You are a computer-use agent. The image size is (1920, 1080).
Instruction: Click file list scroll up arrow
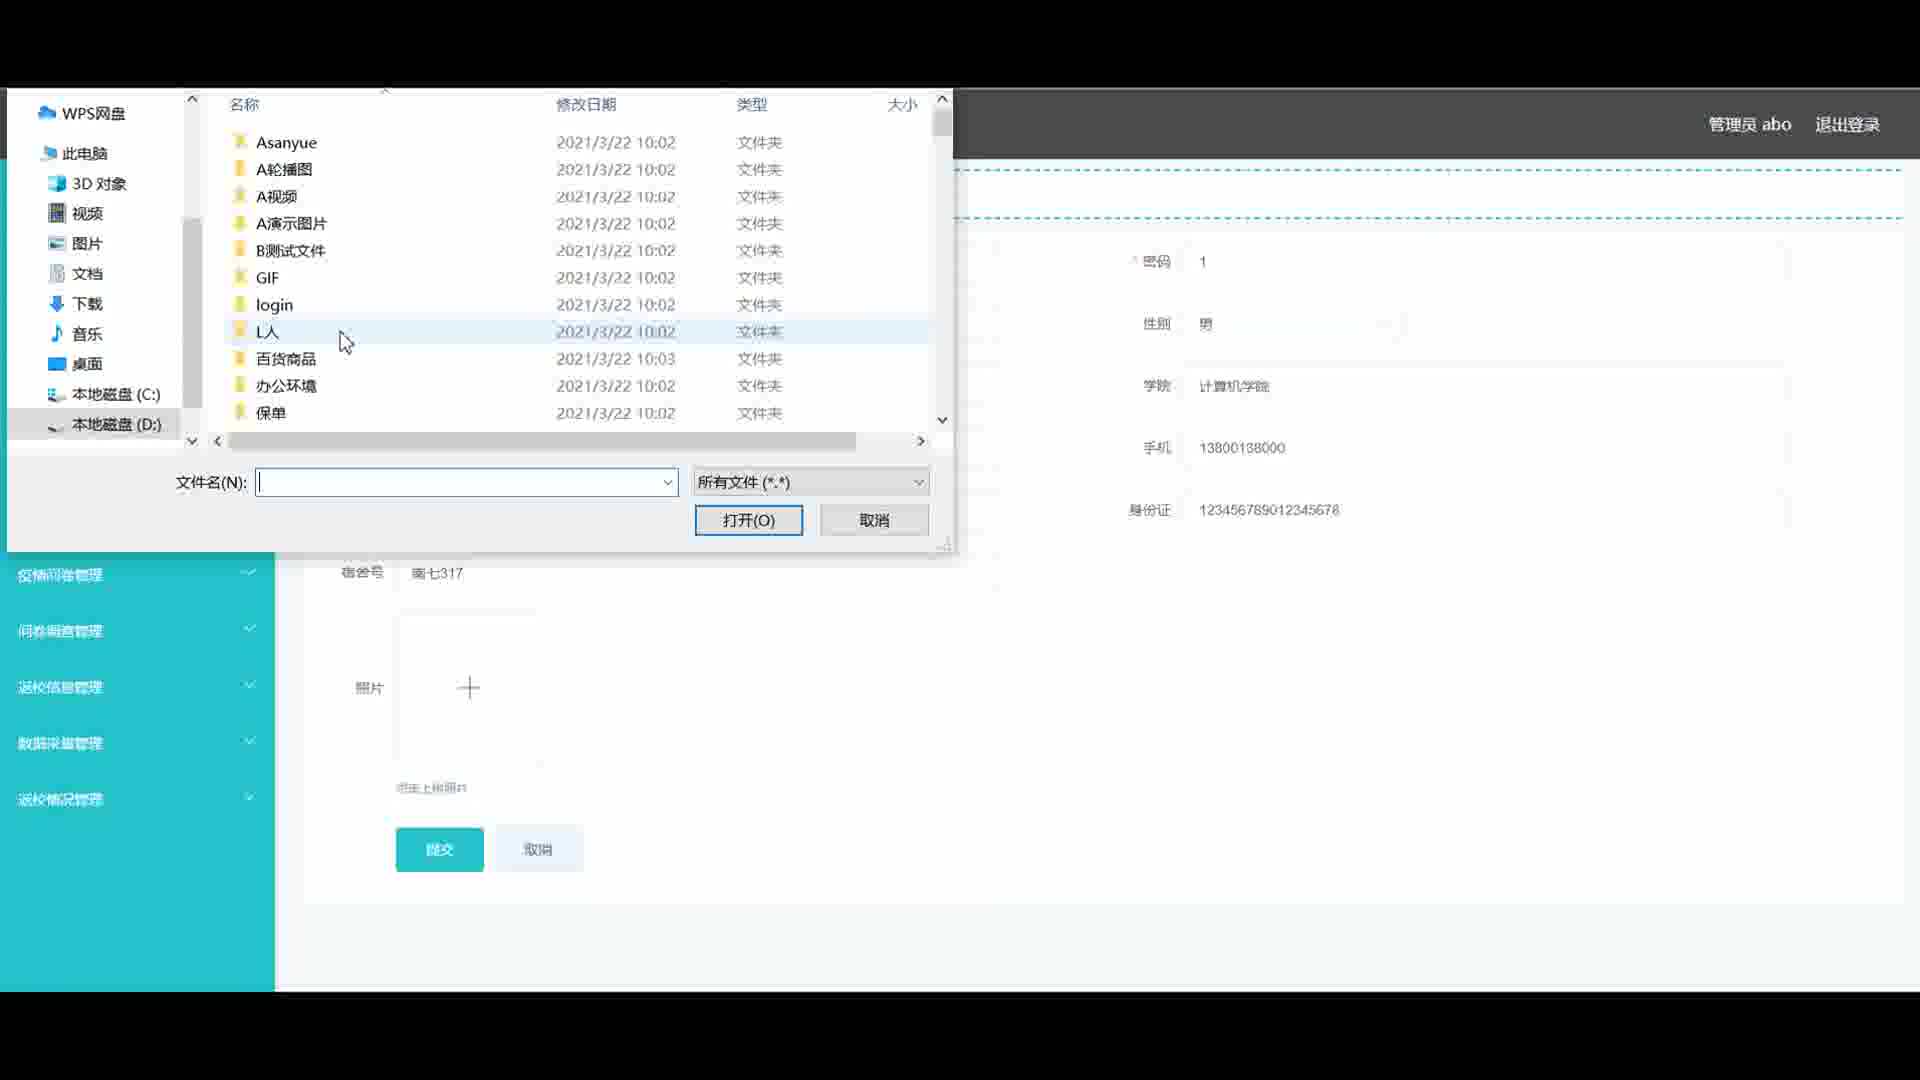[x=942, y=99]
